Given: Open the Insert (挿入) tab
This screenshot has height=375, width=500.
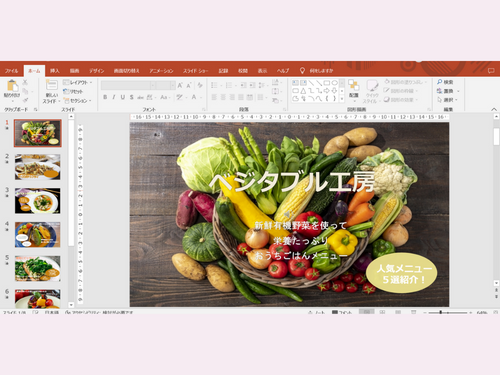Looking at the screenshot, I should tap(55, 71).
